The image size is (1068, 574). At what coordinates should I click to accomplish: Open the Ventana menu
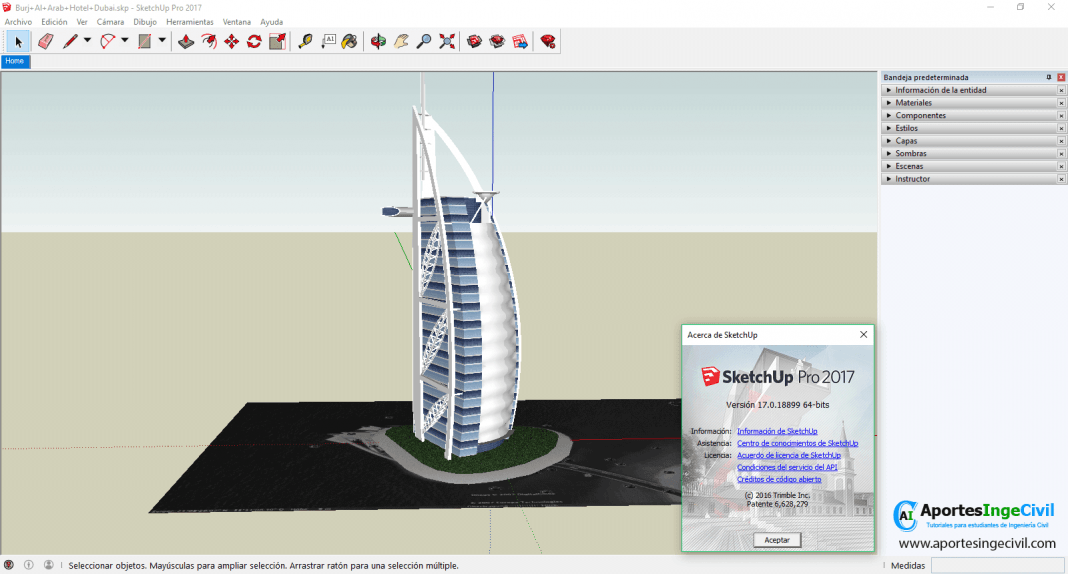point(236,22)
